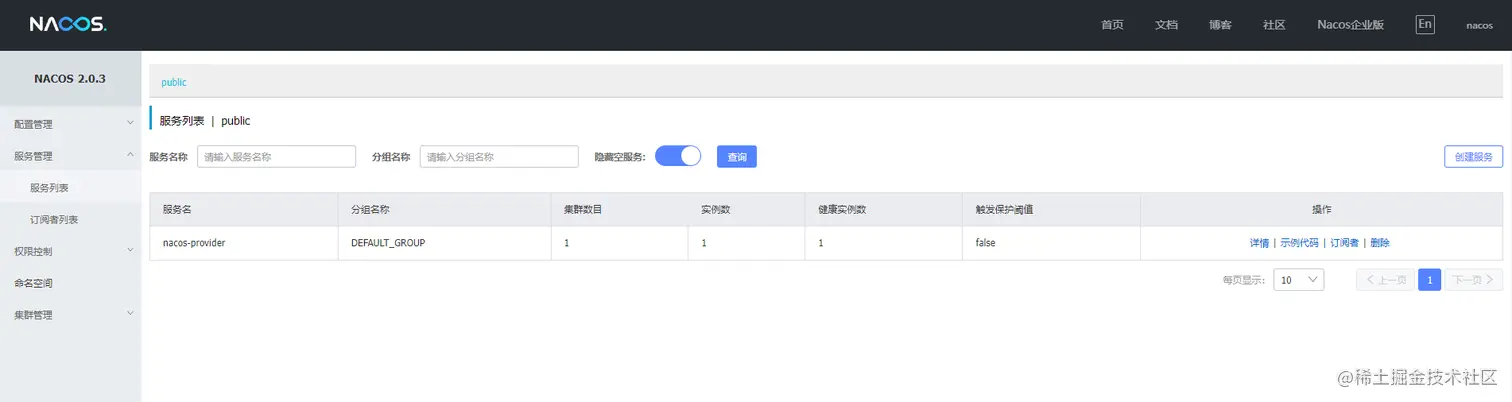Collapse the 服务管理 sidebar menu
1512x402 pixels.
[70, 156]
